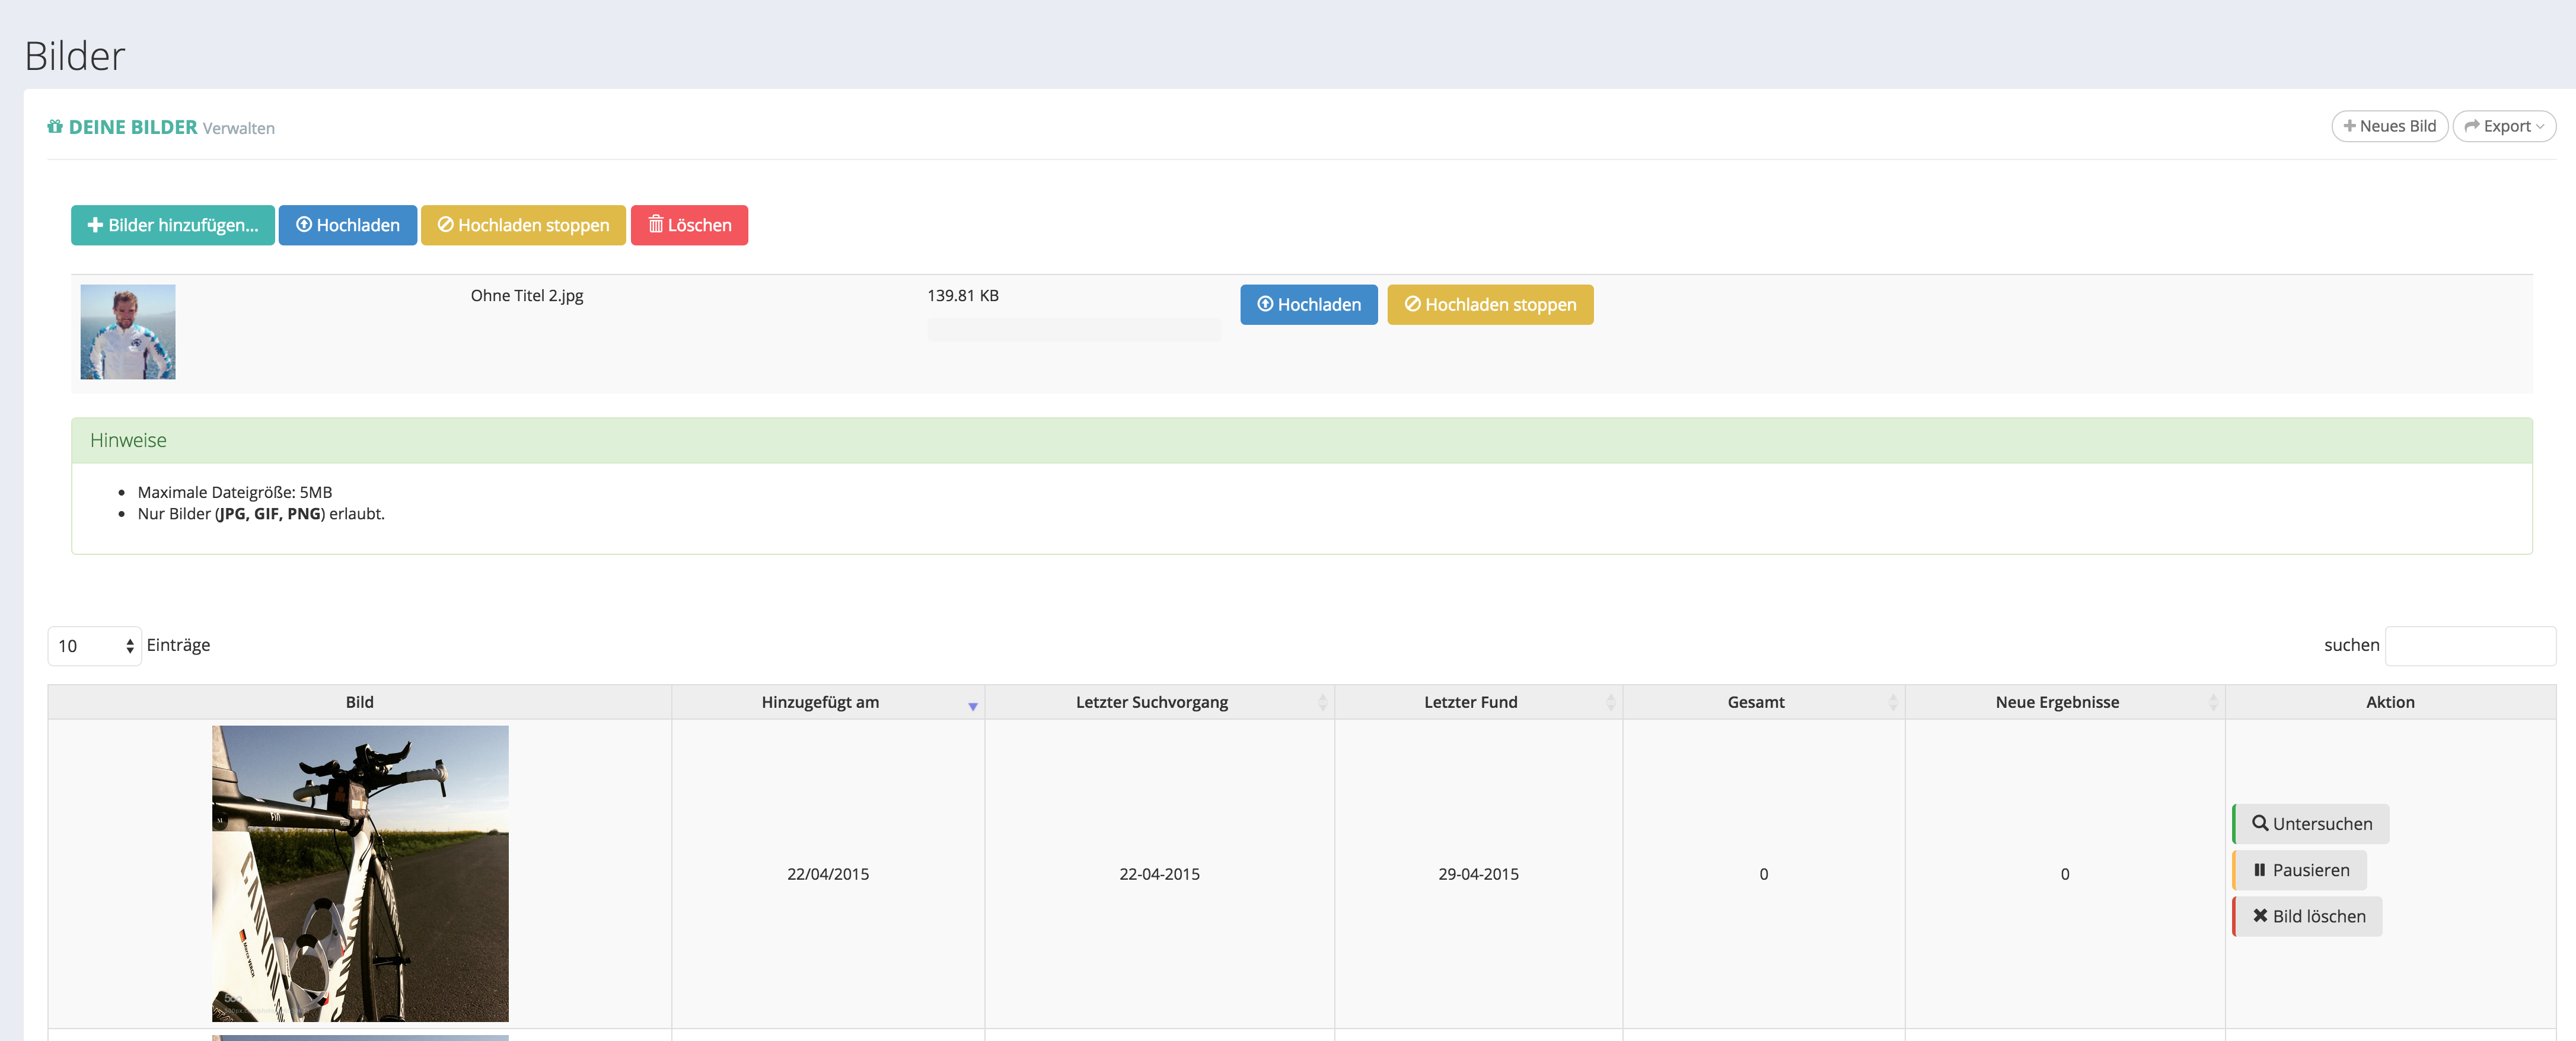The width and height of the screenshot is (2576, 1041).
Task: Click the 29-04-2015 Letzter Fund cell
Action: pos(1478,874)
